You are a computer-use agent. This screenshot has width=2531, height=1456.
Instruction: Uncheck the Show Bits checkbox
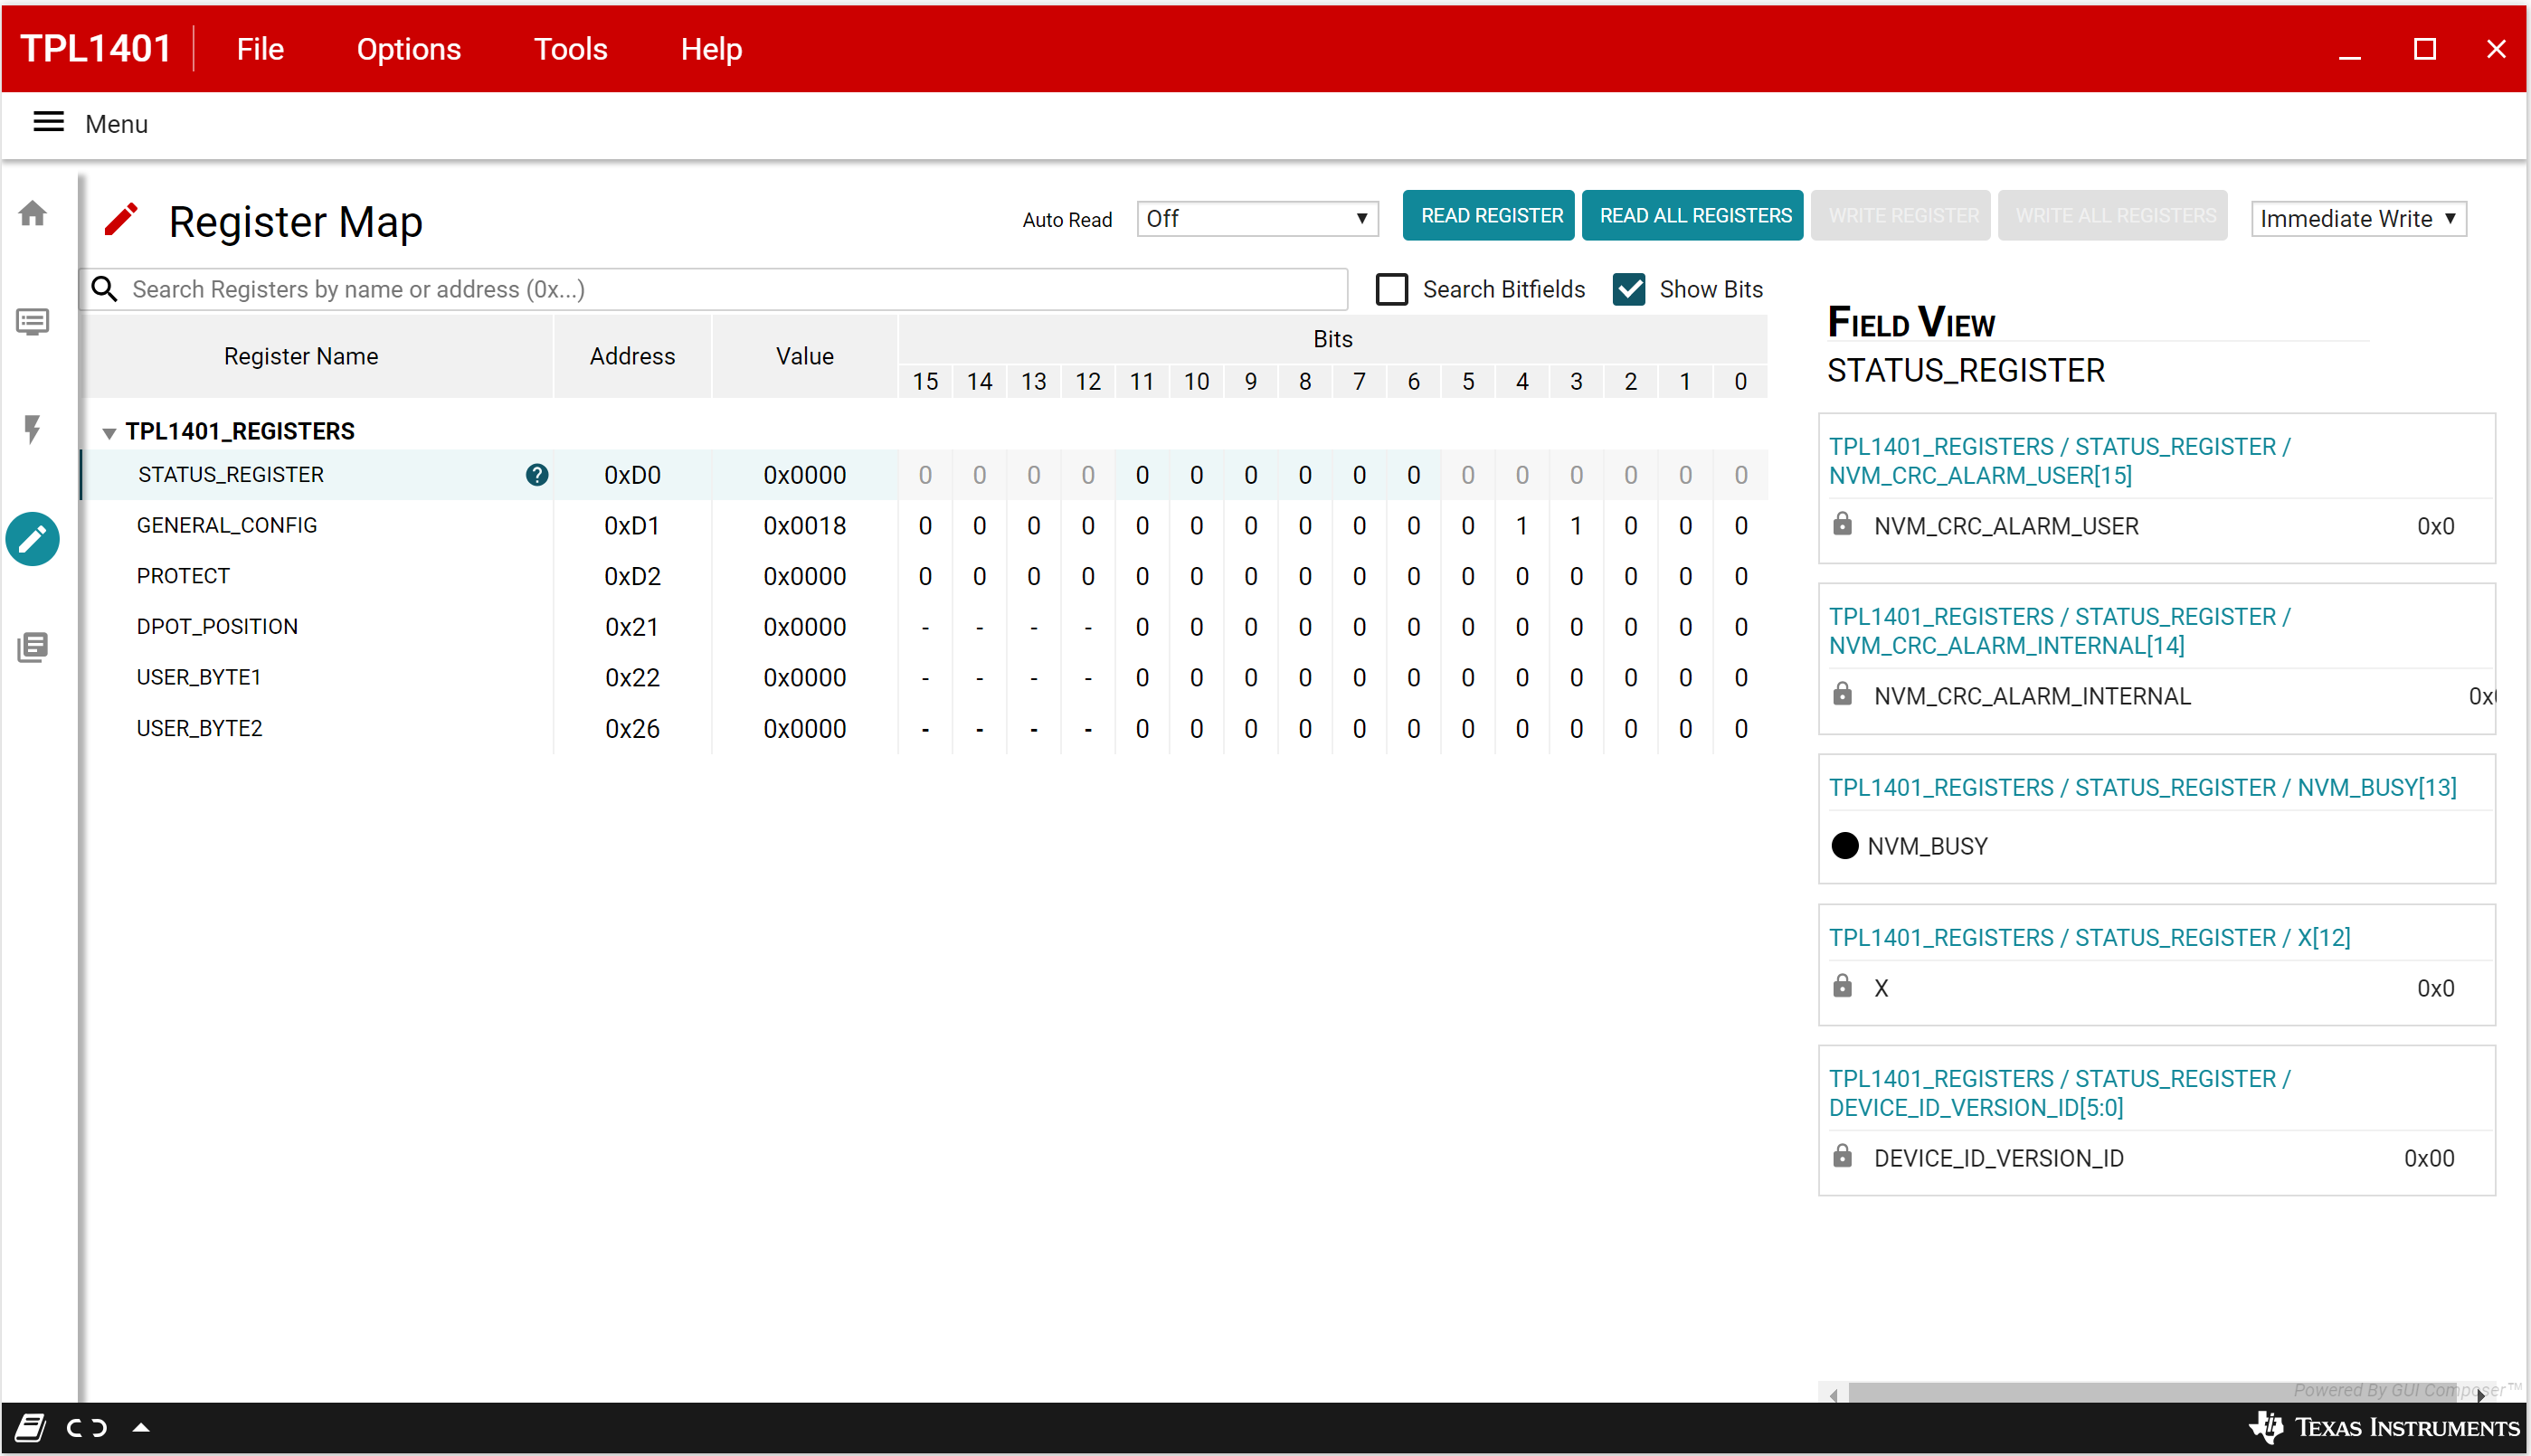(1629, 290)
